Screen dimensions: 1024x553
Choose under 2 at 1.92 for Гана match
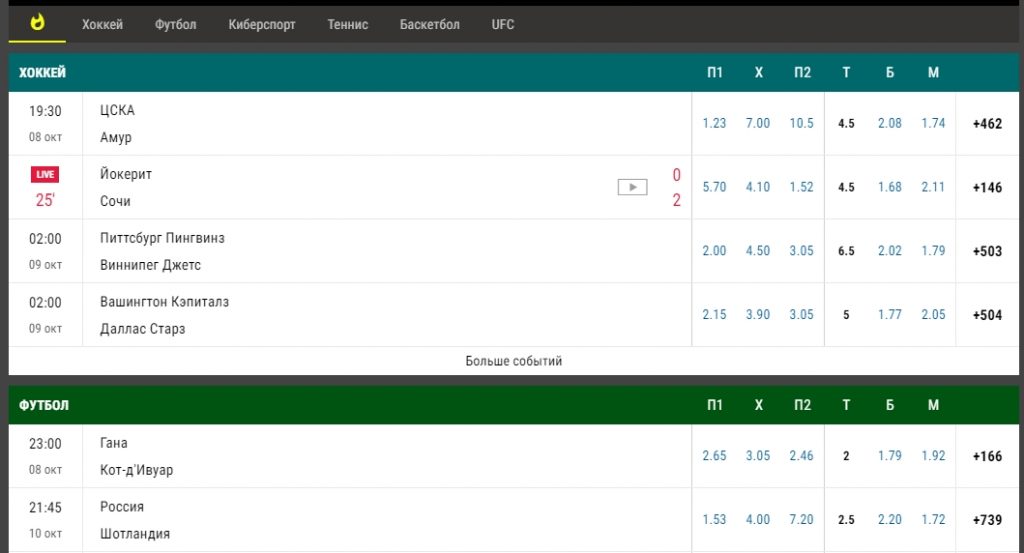click(933, 456)
